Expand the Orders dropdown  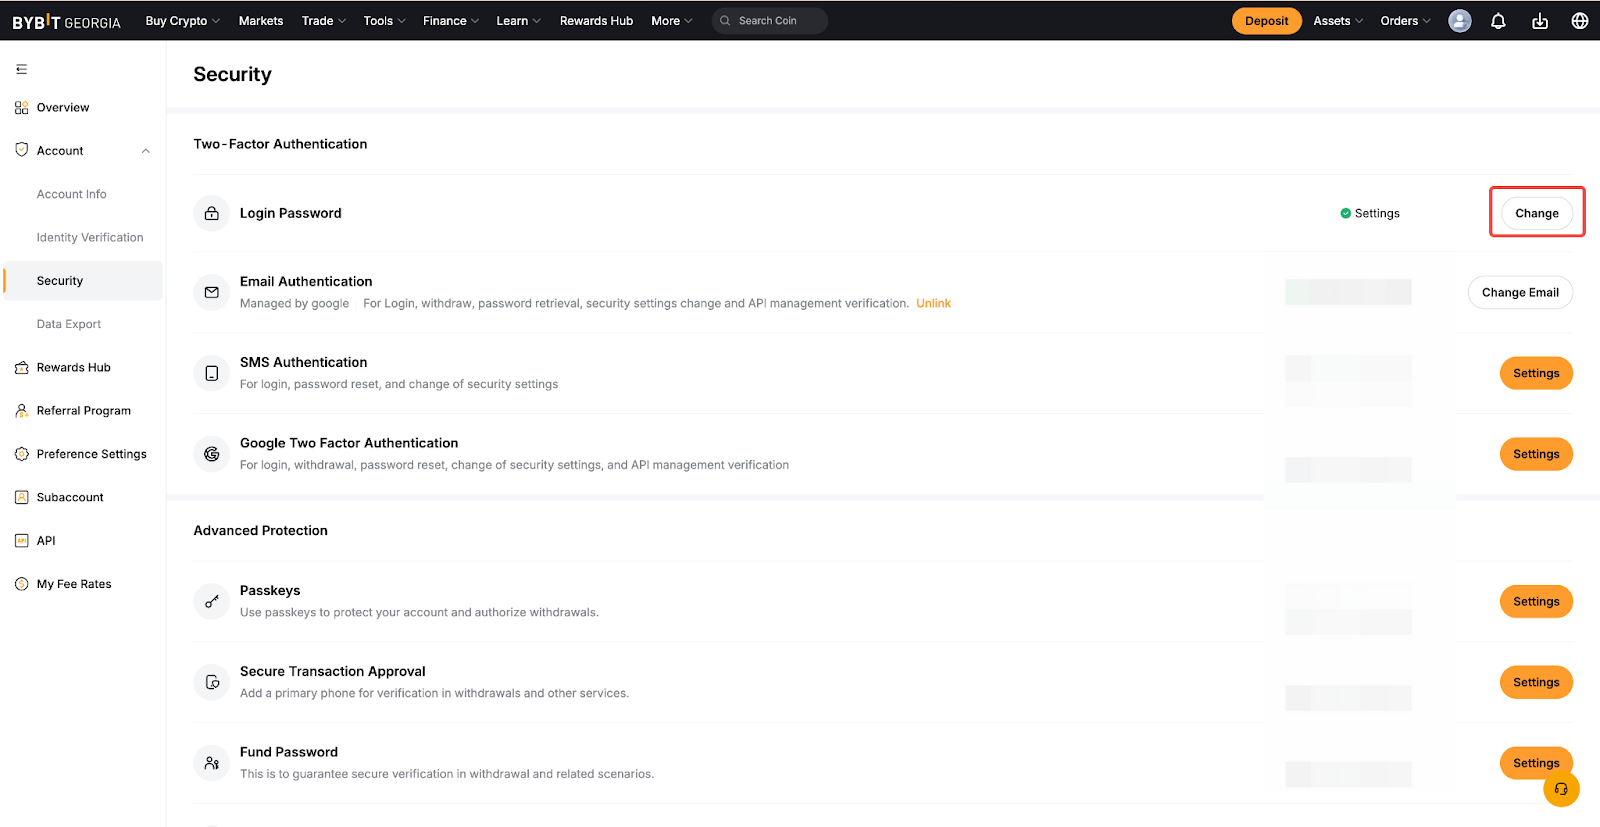(1405, 21)
